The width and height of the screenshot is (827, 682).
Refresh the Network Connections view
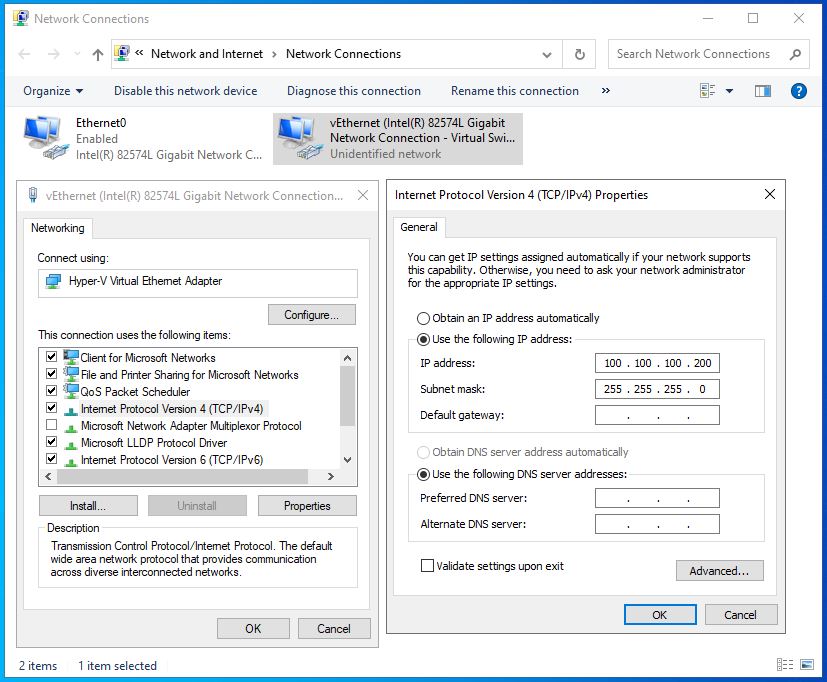[x=579, y=54]
